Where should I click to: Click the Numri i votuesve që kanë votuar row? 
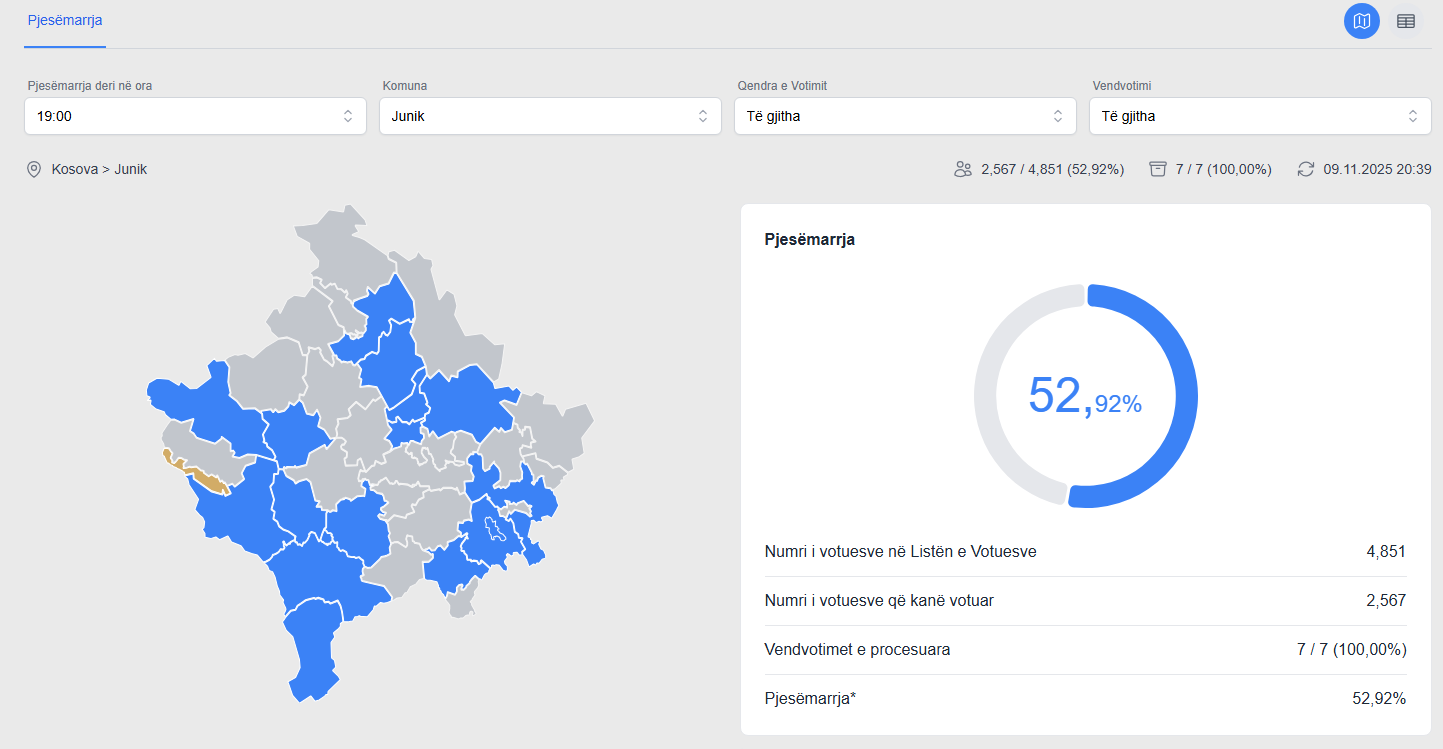[1085, 601]
